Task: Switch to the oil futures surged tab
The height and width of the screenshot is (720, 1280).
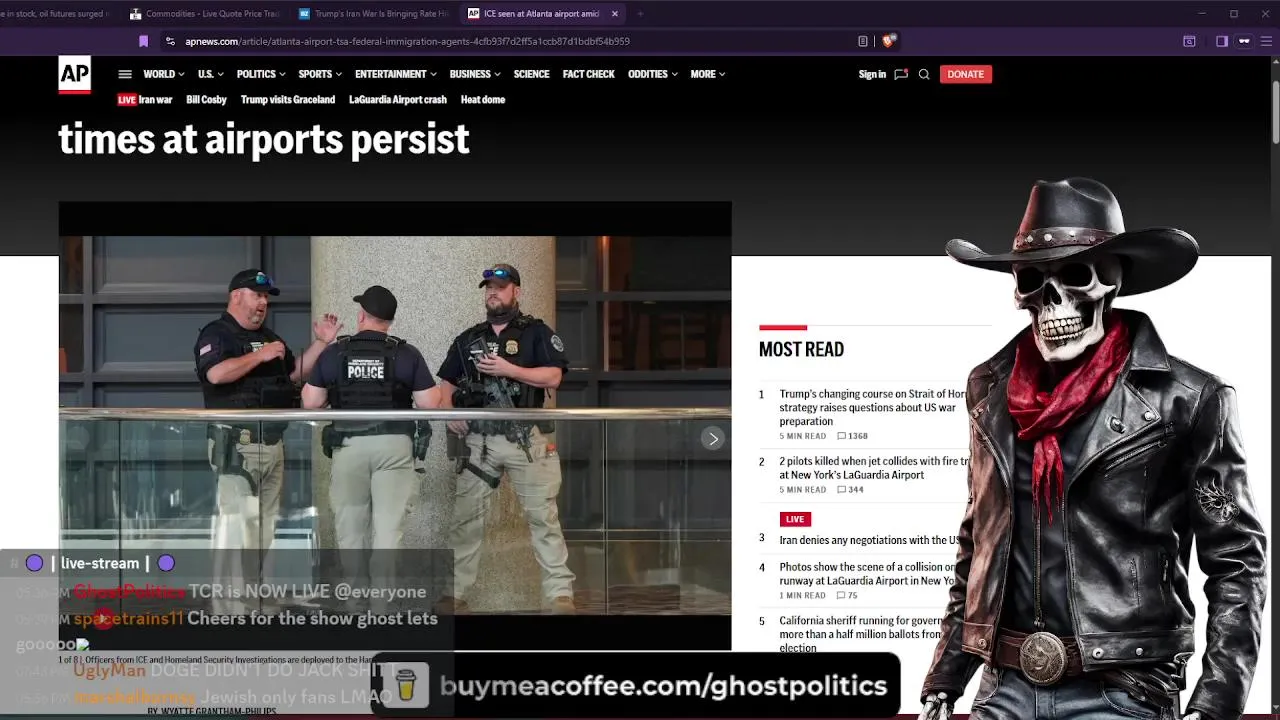Action: [55, 14]
